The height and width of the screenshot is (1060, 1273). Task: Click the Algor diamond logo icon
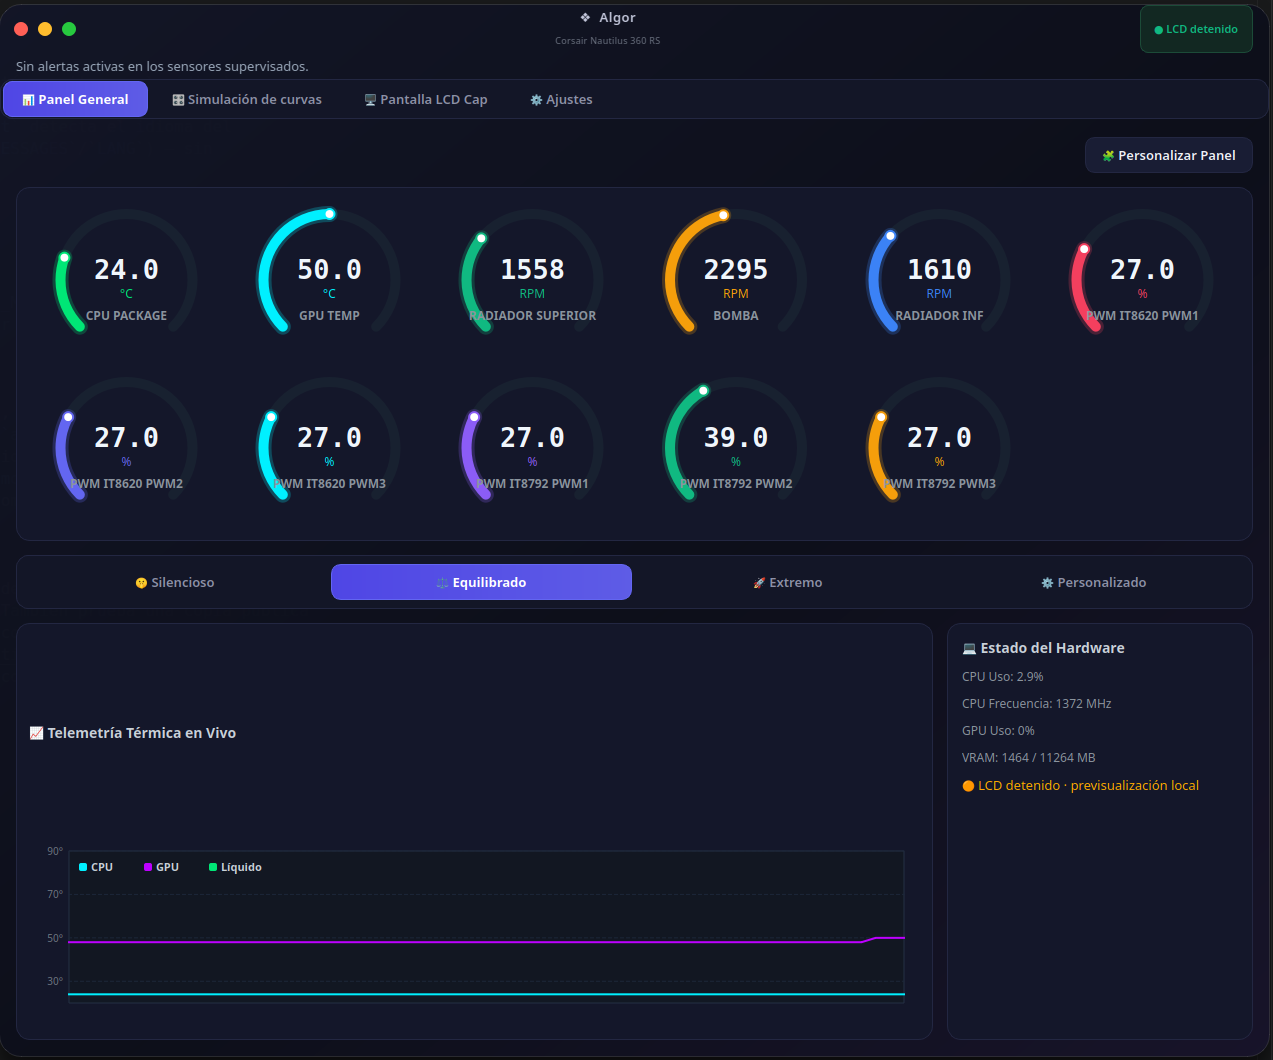click(585, 17)
